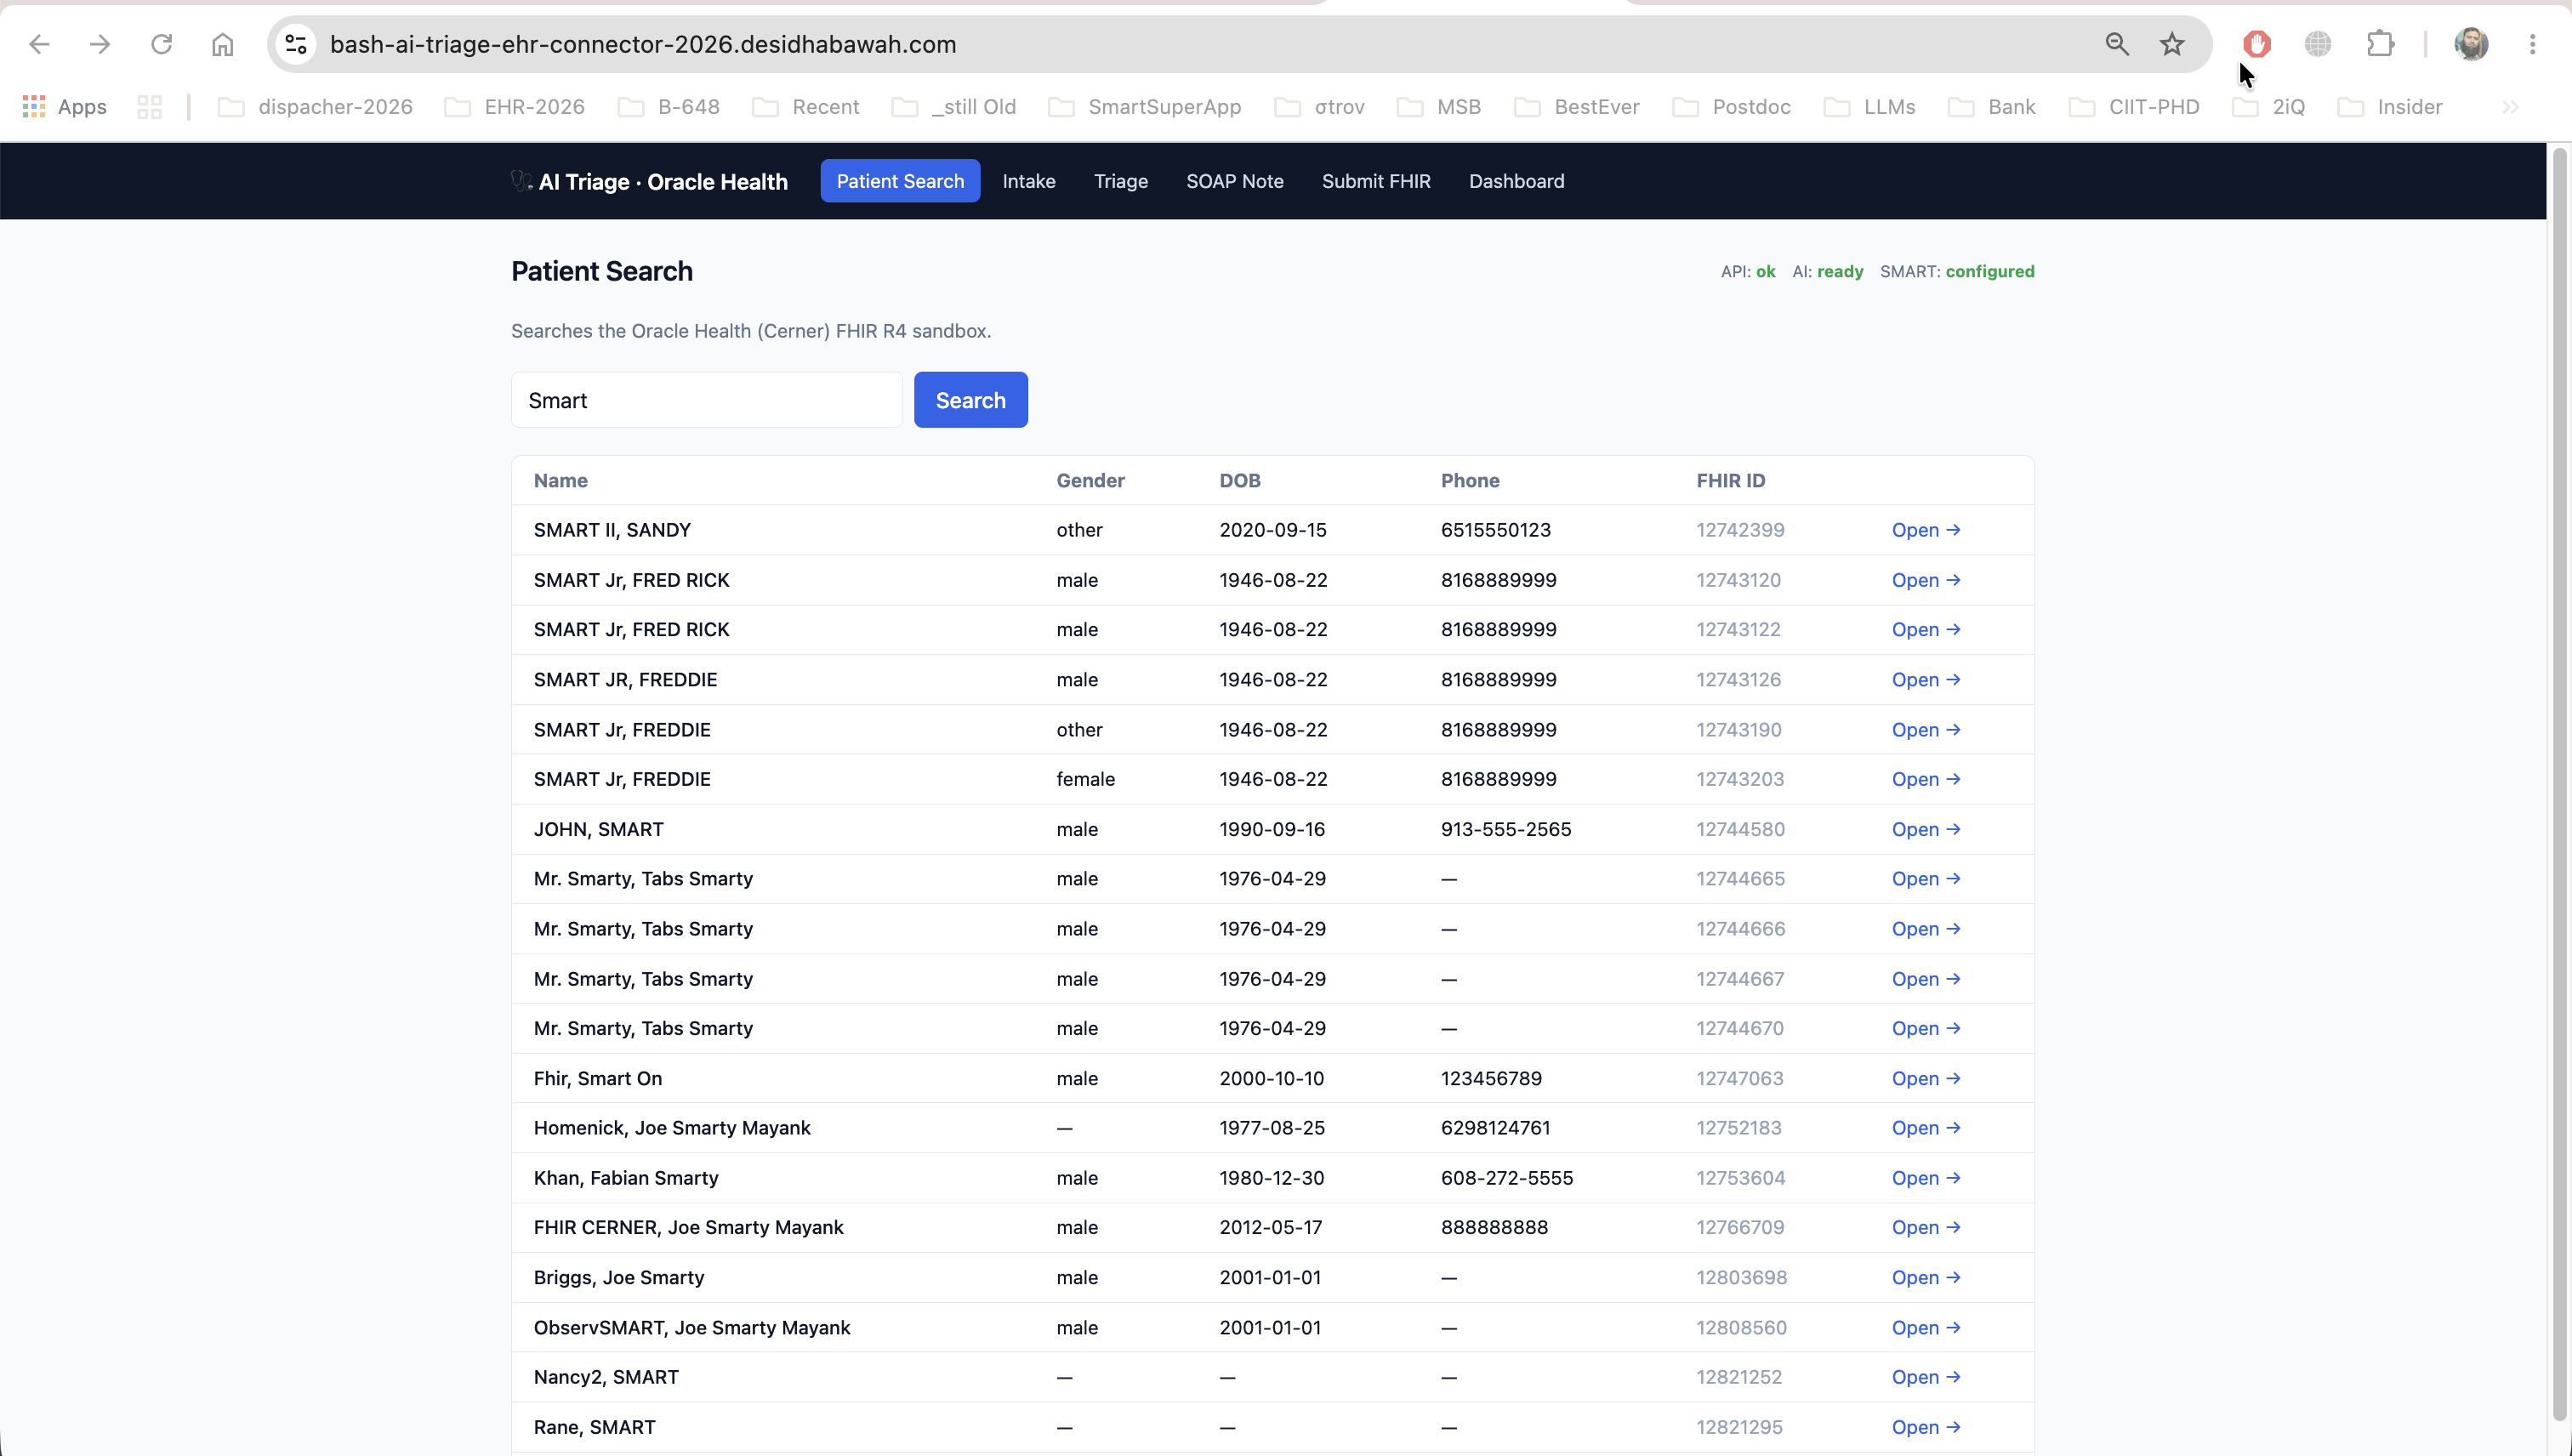The height and width of the screenshot is (1456, 2572).
Task: Open the Postdoc bookmark folder
Action: tap(1732, 107)
